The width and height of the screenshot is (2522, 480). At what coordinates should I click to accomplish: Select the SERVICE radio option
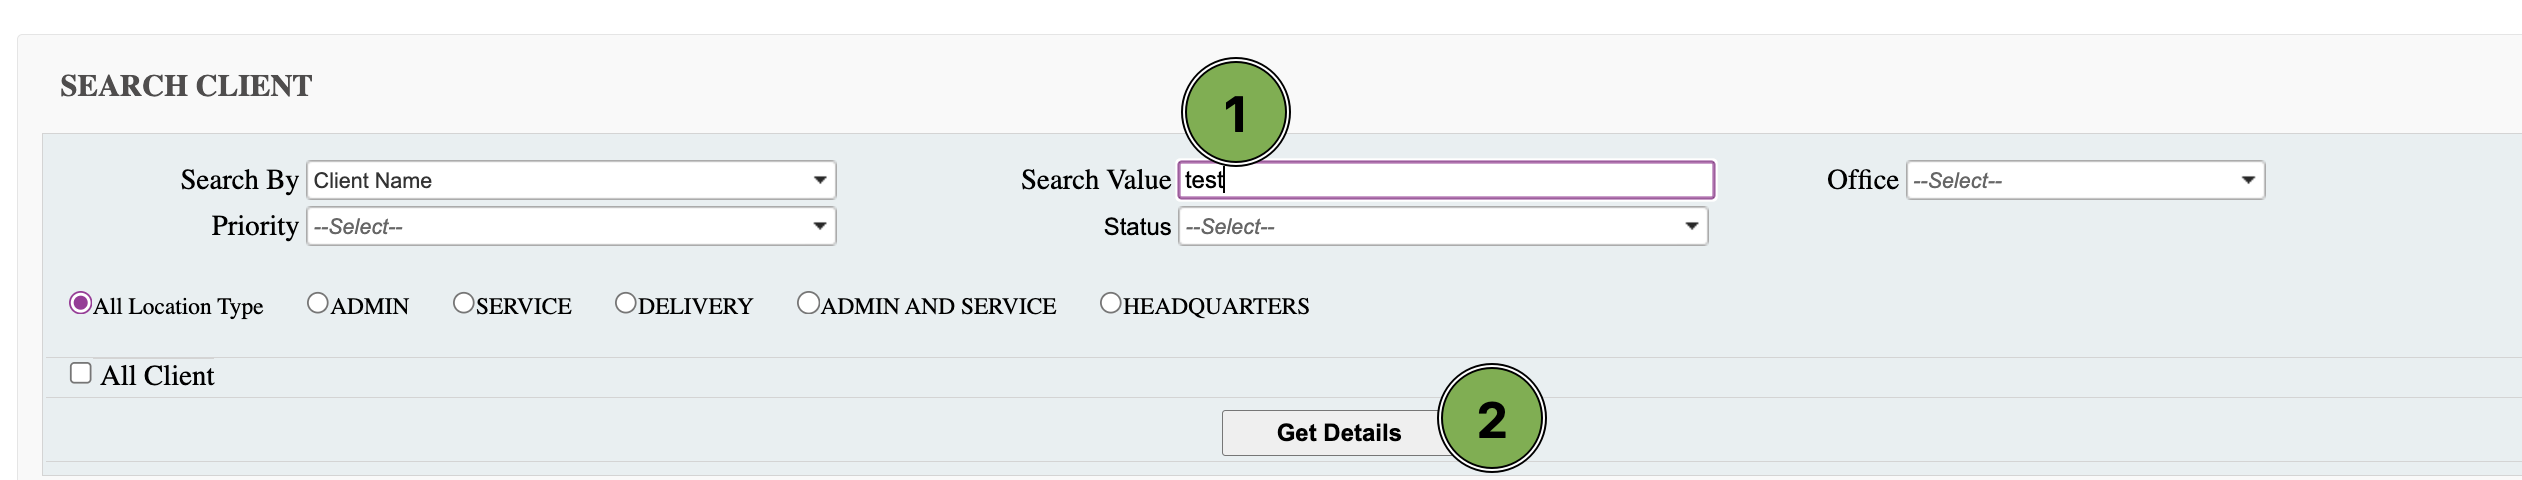464,303
